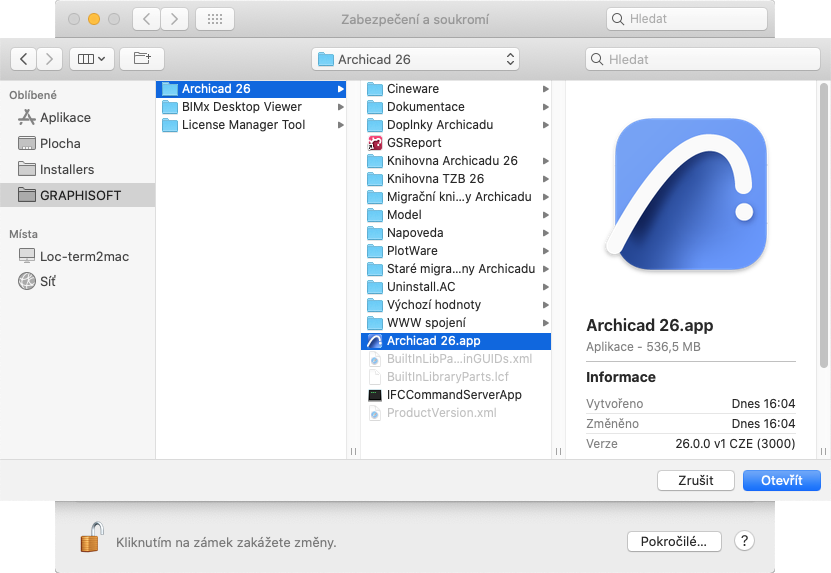Viewport: 831px width, 573px height.
Task: Click the dialog Hledat search field
Action: click(703, 59)
